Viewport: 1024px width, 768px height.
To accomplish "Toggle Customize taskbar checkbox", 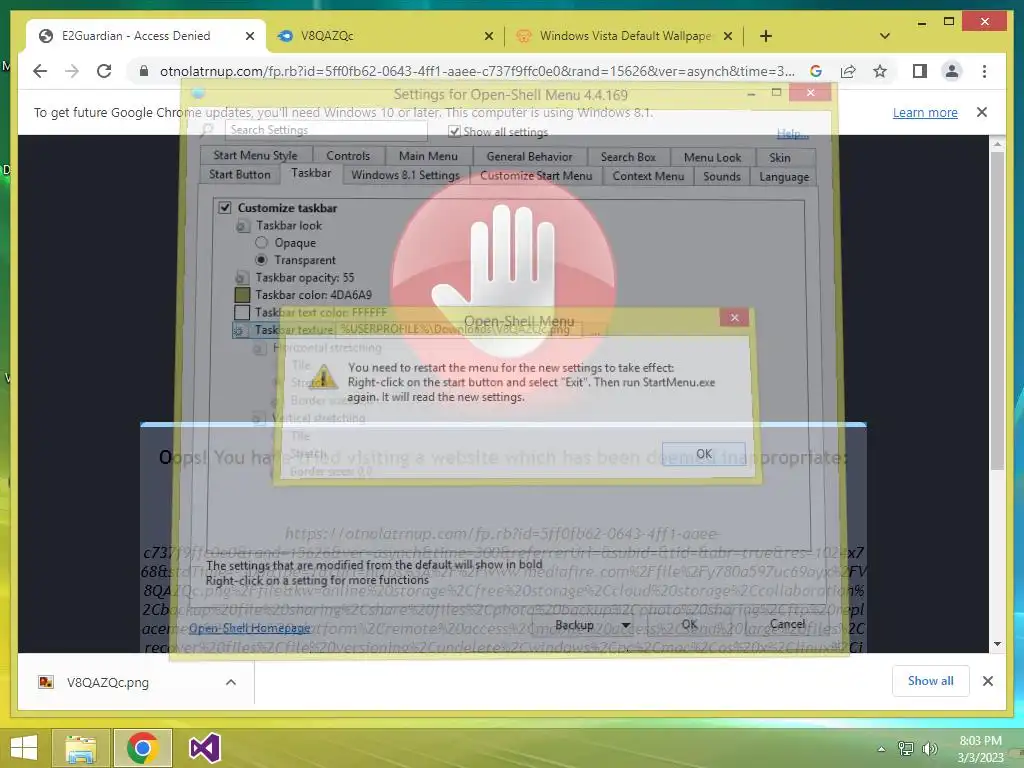I will pos(225,208).
